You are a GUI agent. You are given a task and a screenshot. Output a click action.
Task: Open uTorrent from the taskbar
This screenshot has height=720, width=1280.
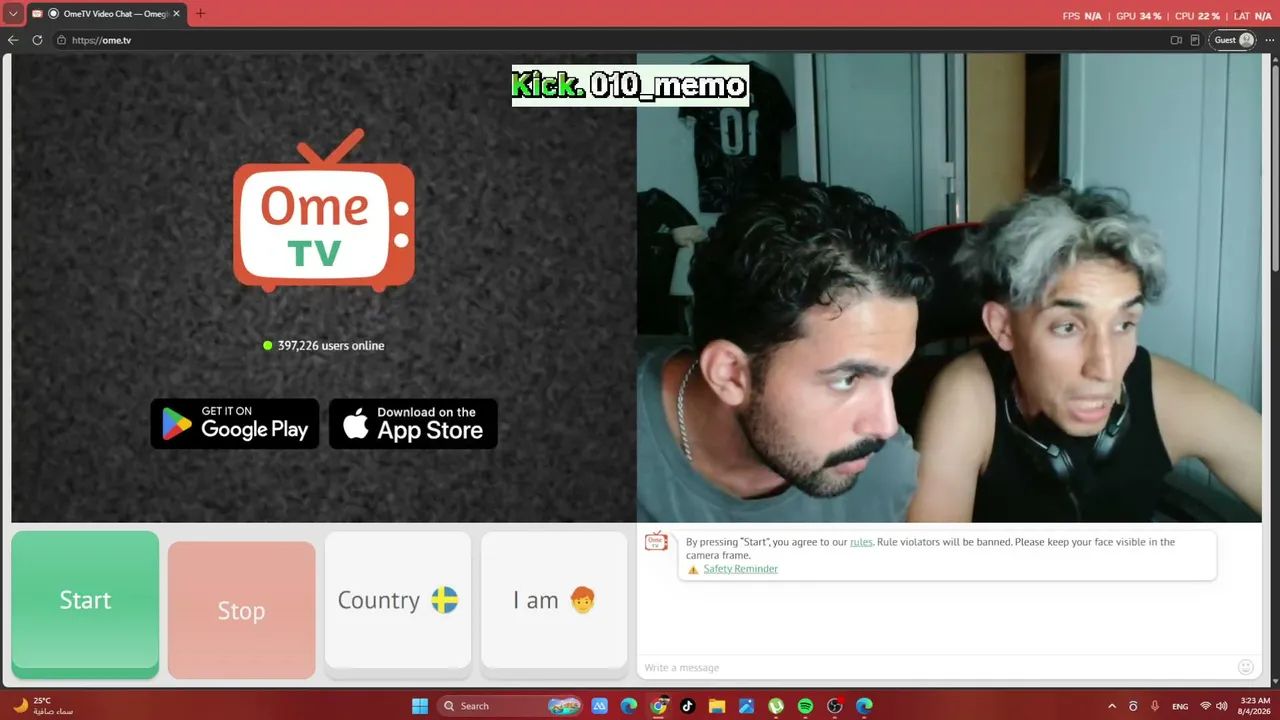pos(776,706)
